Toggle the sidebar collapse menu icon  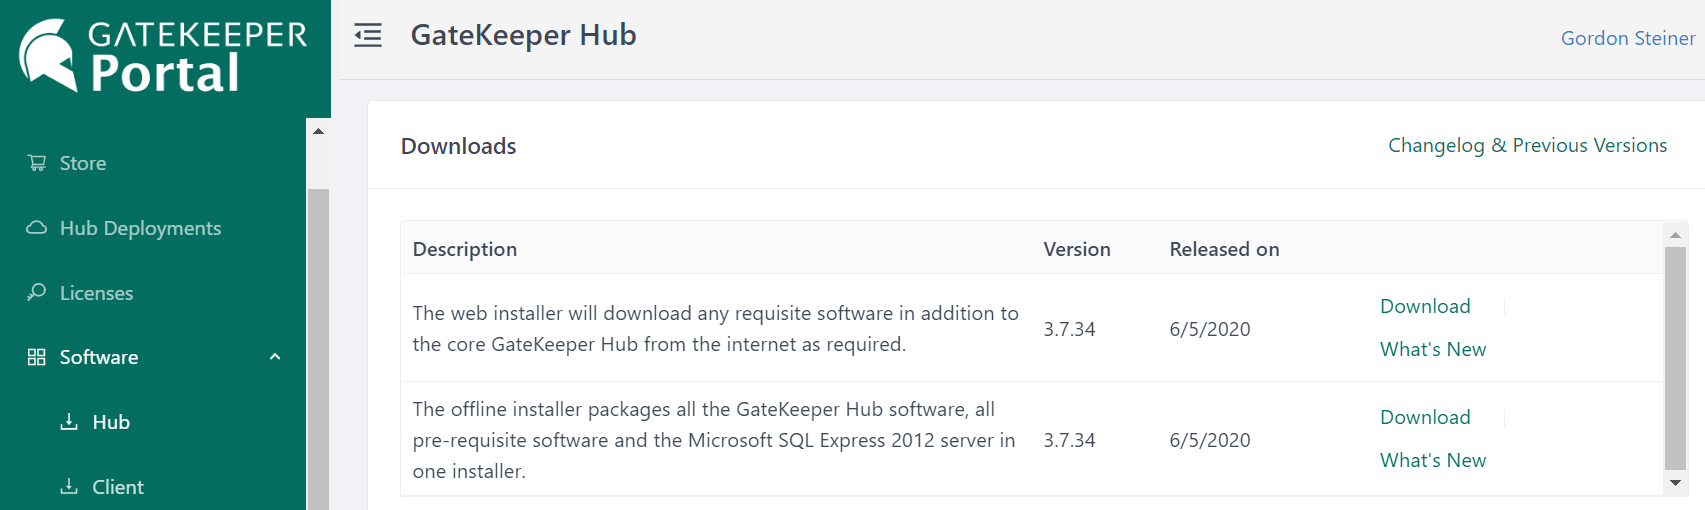click(x=368, y=36)
